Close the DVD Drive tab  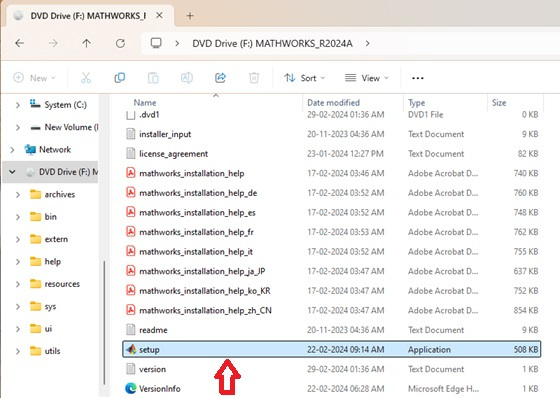coord(159,15)
